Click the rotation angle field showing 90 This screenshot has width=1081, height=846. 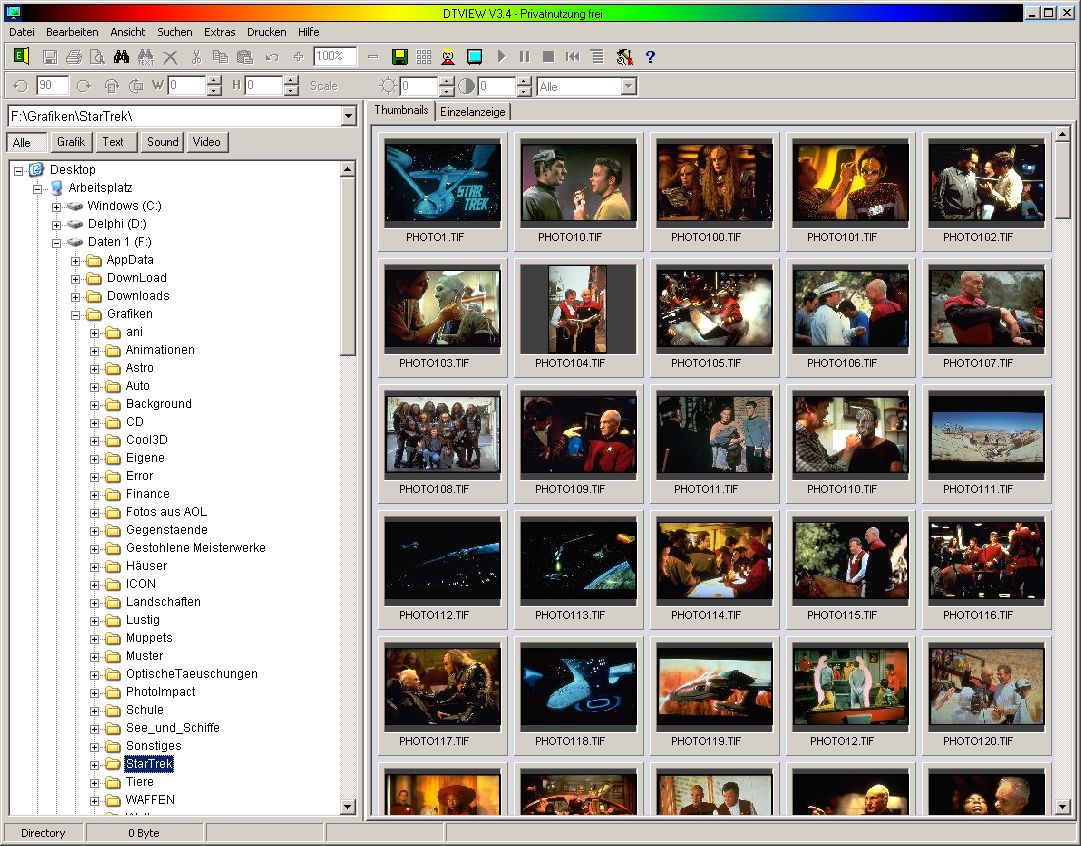point(52,85)
